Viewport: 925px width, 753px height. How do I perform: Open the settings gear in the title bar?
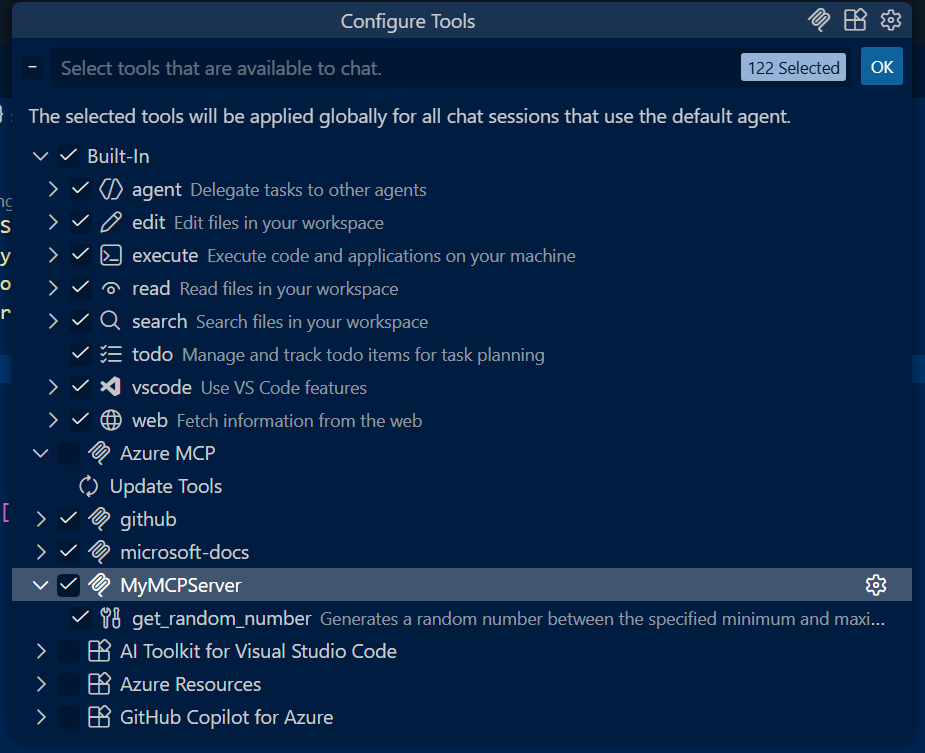pos(890,20)
